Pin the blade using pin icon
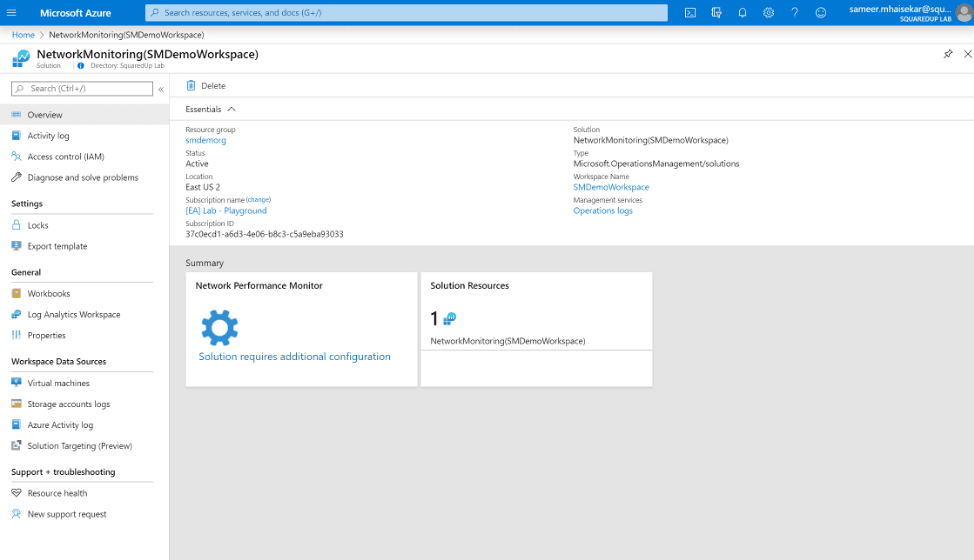The image size is (974, 560). point(948,54)
